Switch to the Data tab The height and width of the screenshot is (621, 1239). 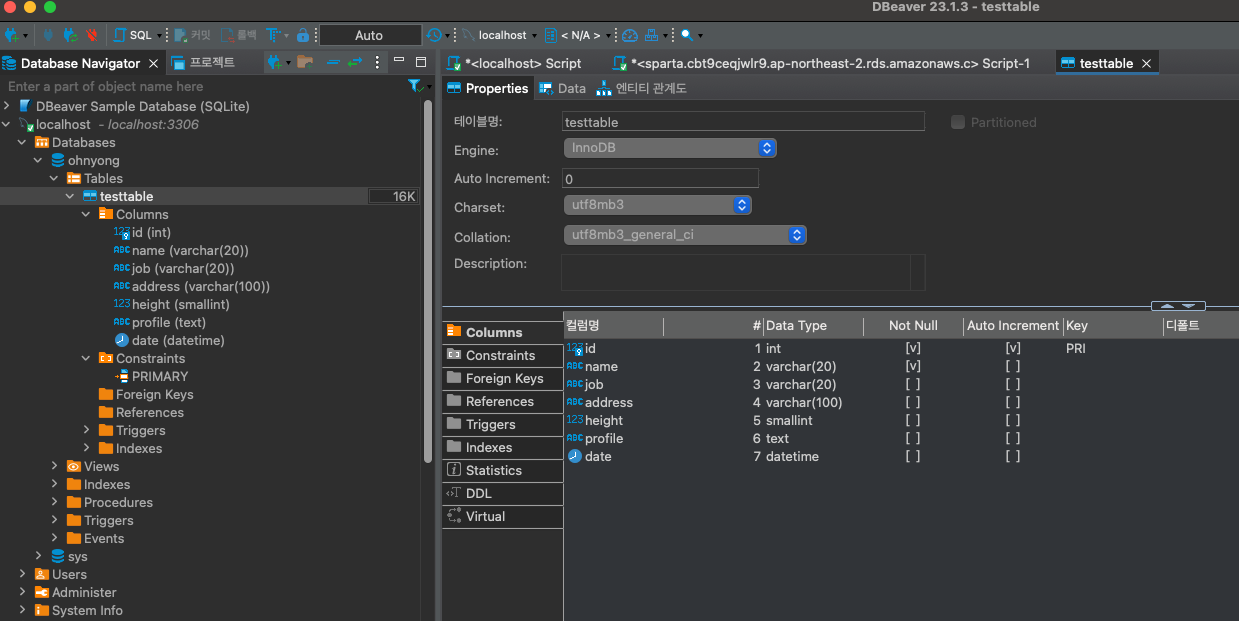pos(562,88)
